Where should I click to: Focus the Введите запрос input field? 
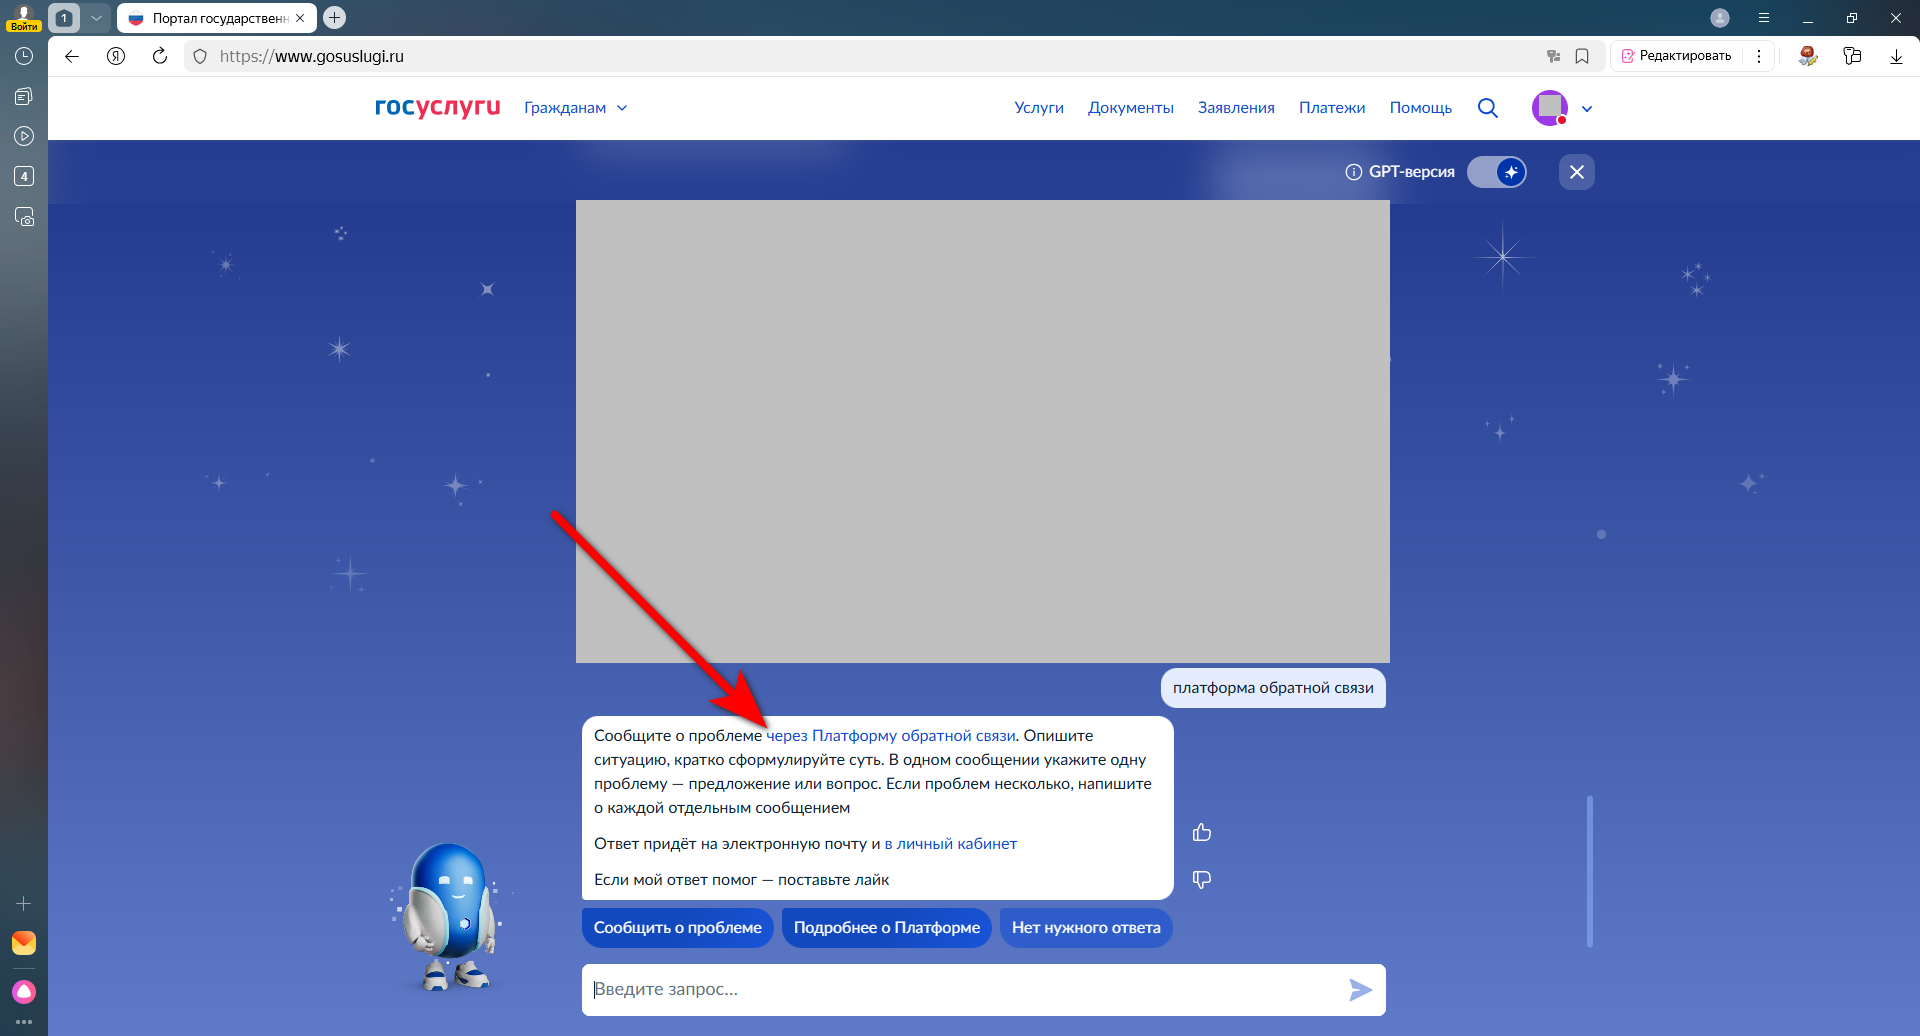coord(960,990)
